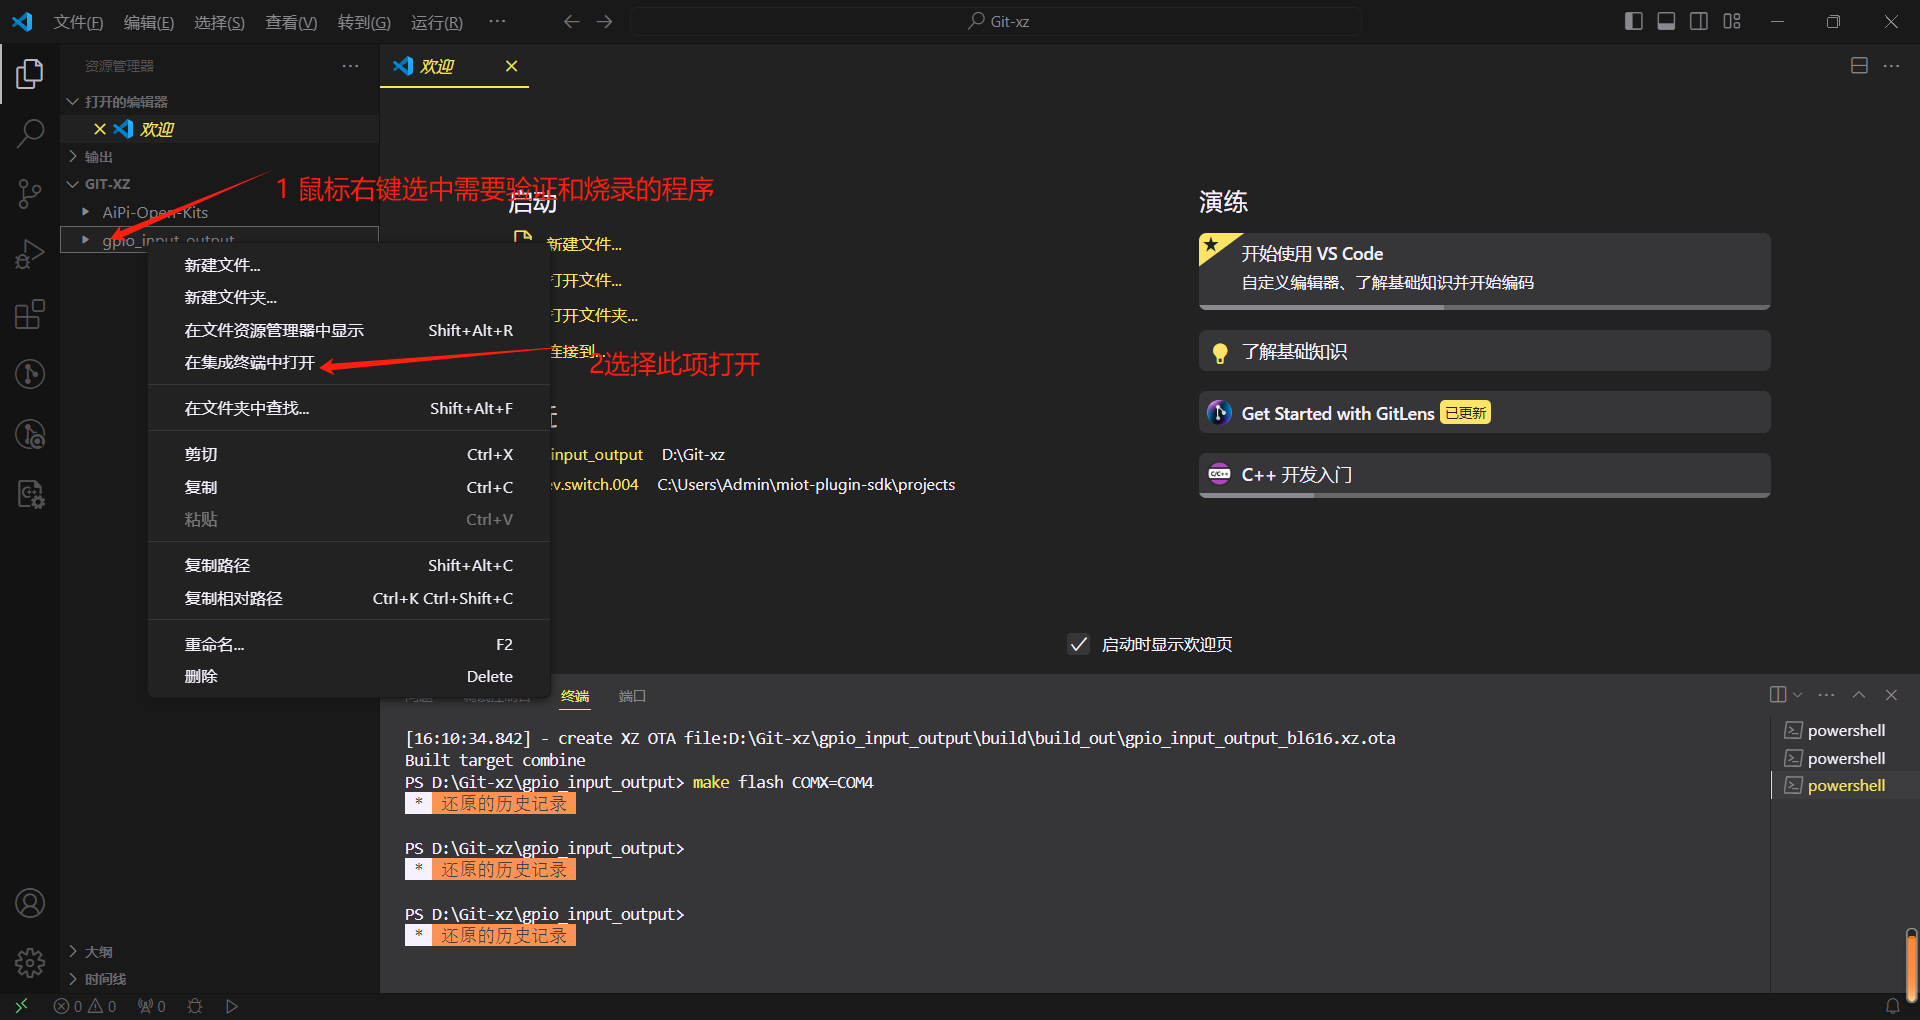Open the 选择(S) menu
Screen dimensions: 1920x1020
(x=219, y=22)
